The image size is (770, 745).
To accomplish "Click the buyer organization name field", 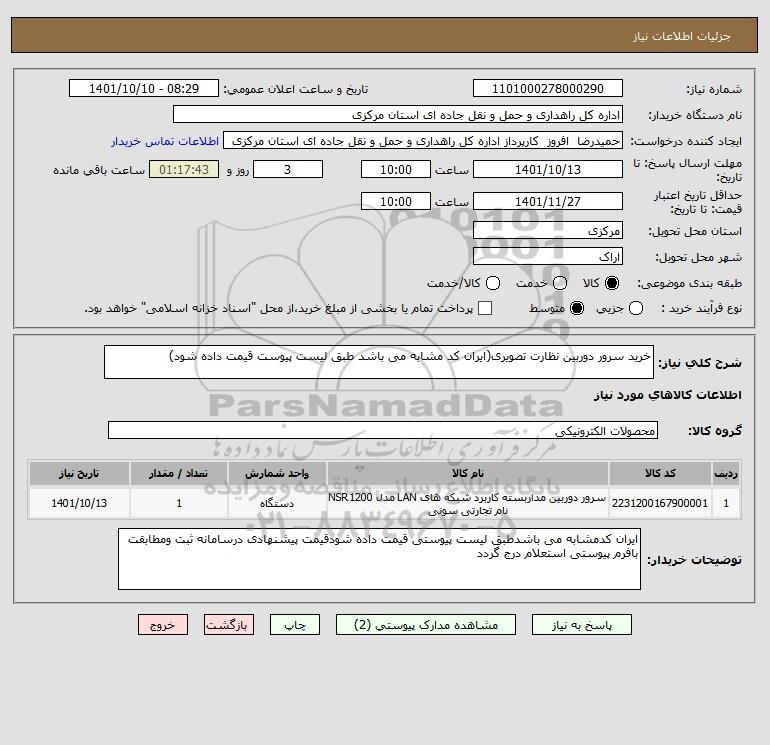I will pos(398,114).
